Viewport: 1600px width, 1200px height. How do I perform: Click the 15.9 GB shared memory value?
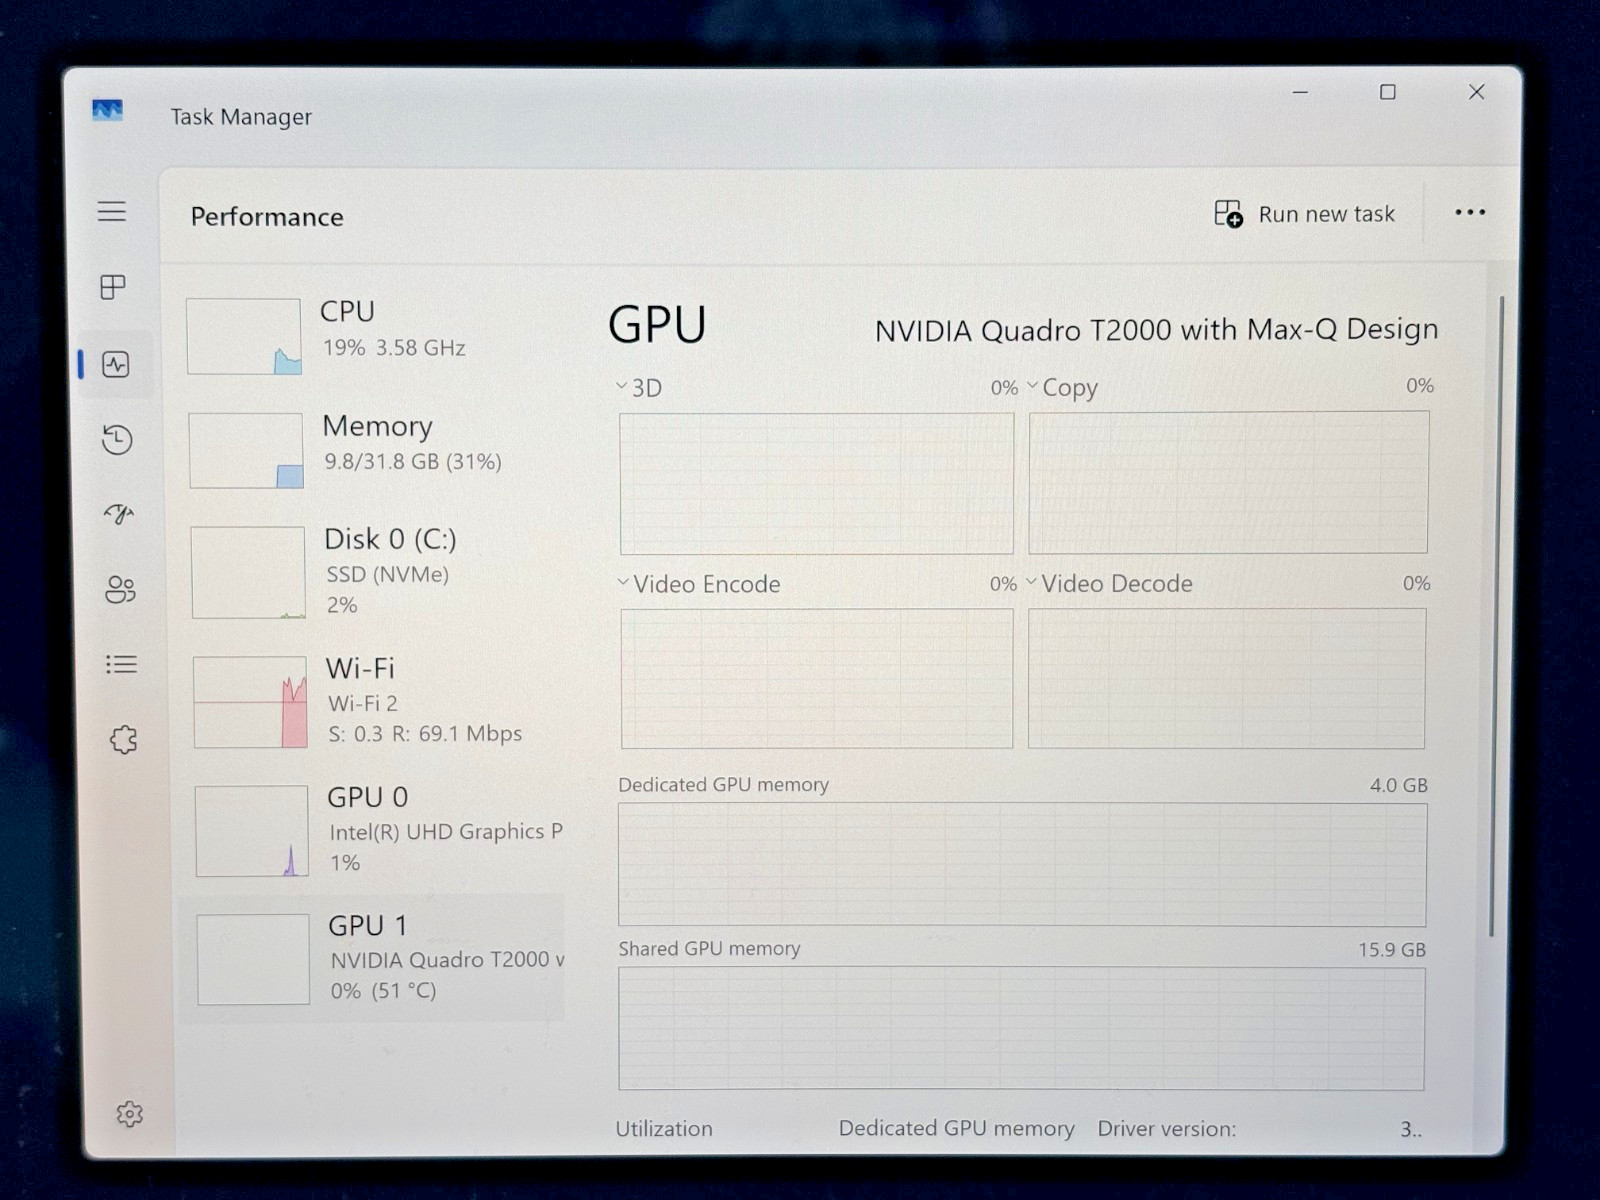click(1392, 950)
